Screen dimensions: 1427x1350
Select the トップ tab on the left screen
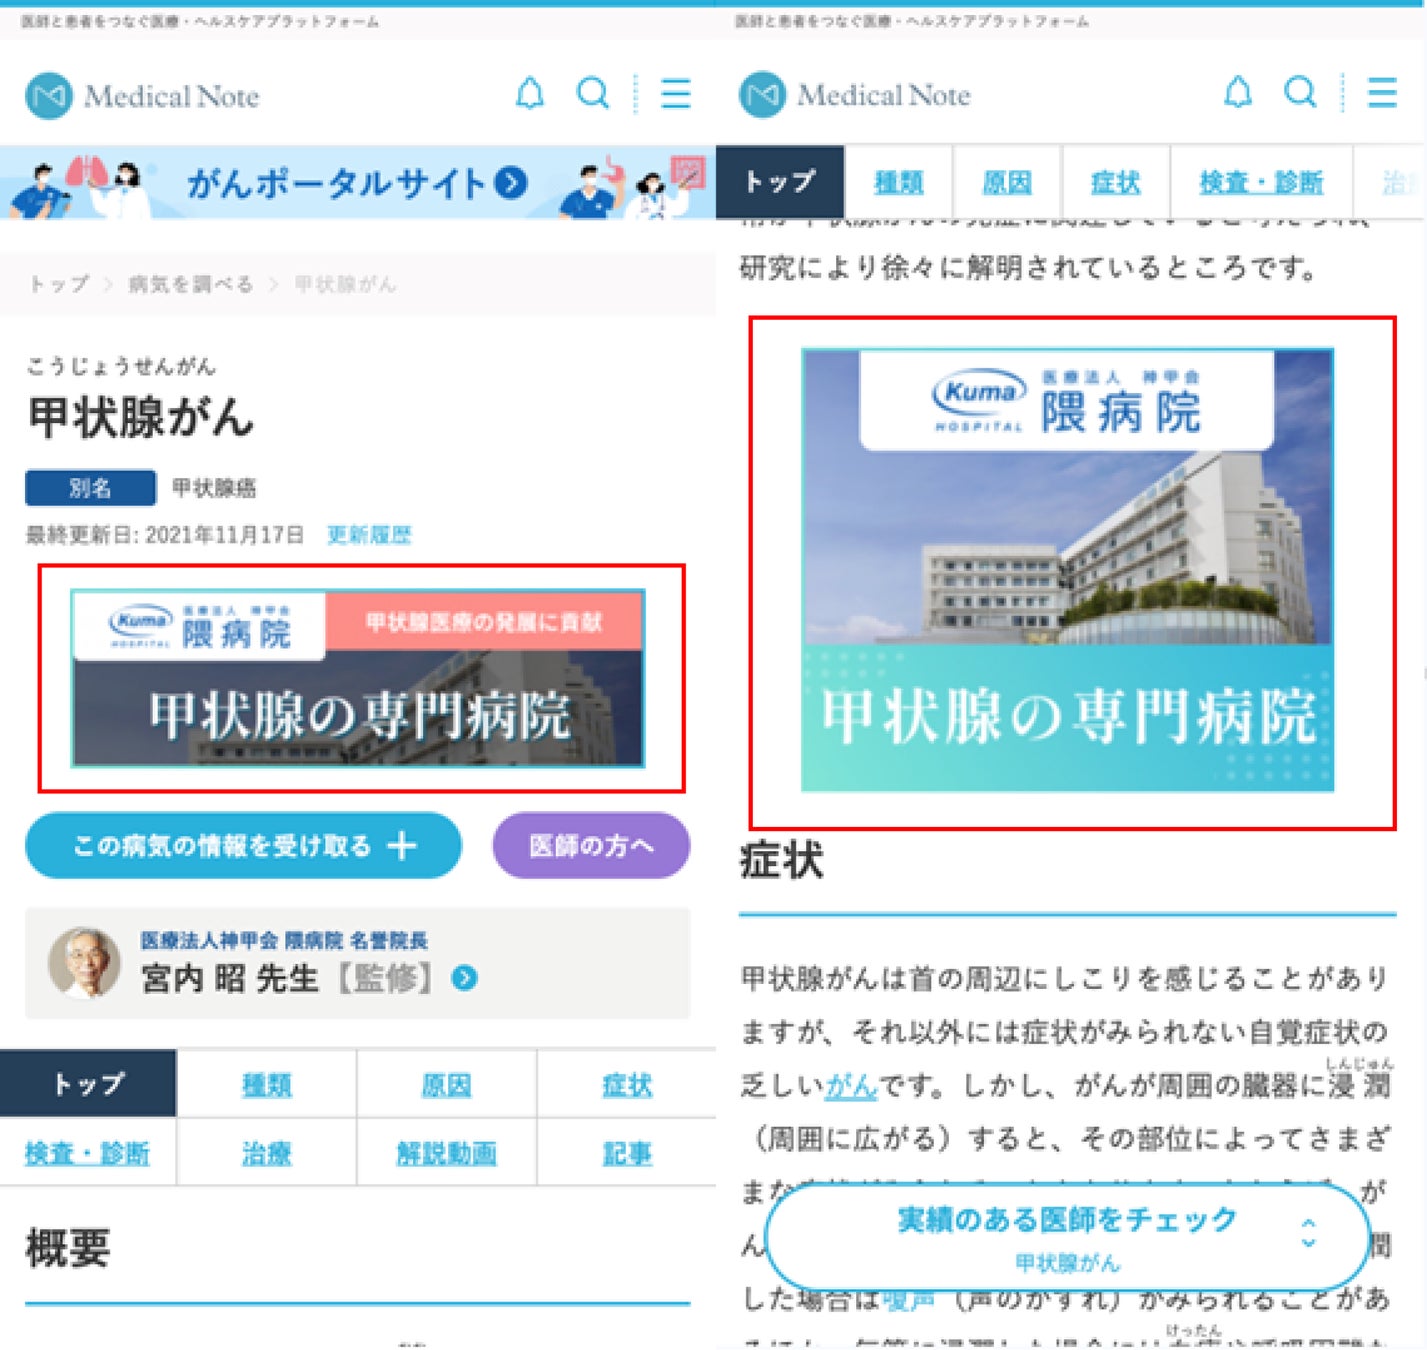[x=88, y=1084]
